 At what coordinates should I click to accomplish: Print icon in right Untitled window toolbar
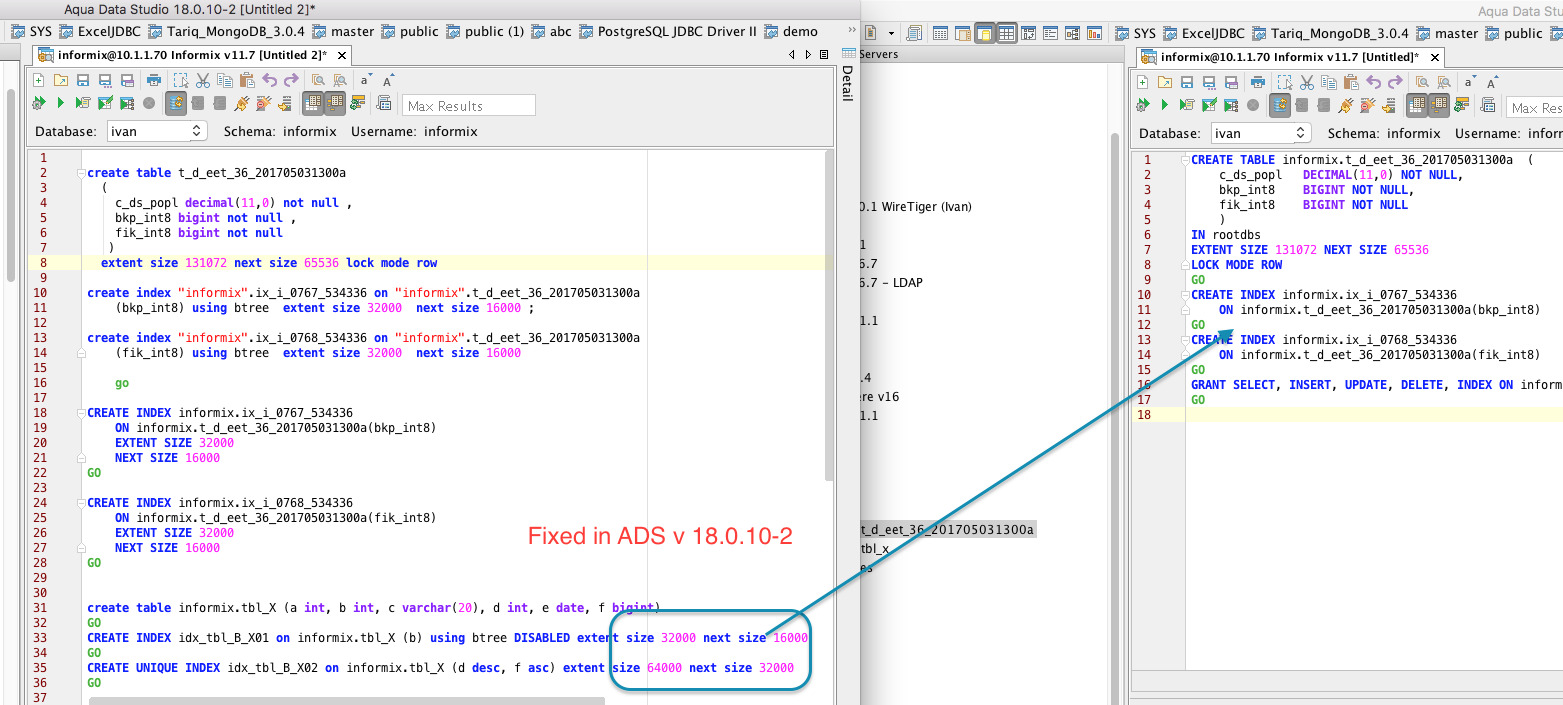(x=1258, y=82)
